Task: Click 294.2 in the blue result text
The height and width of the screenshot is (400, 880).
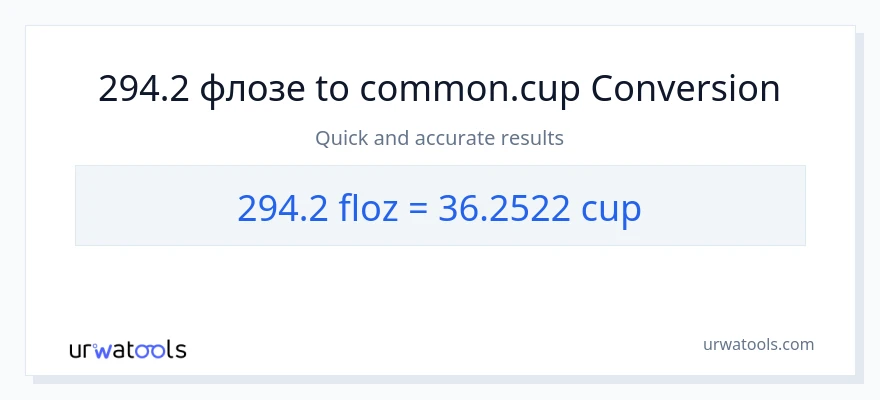Action: [279, 207]
